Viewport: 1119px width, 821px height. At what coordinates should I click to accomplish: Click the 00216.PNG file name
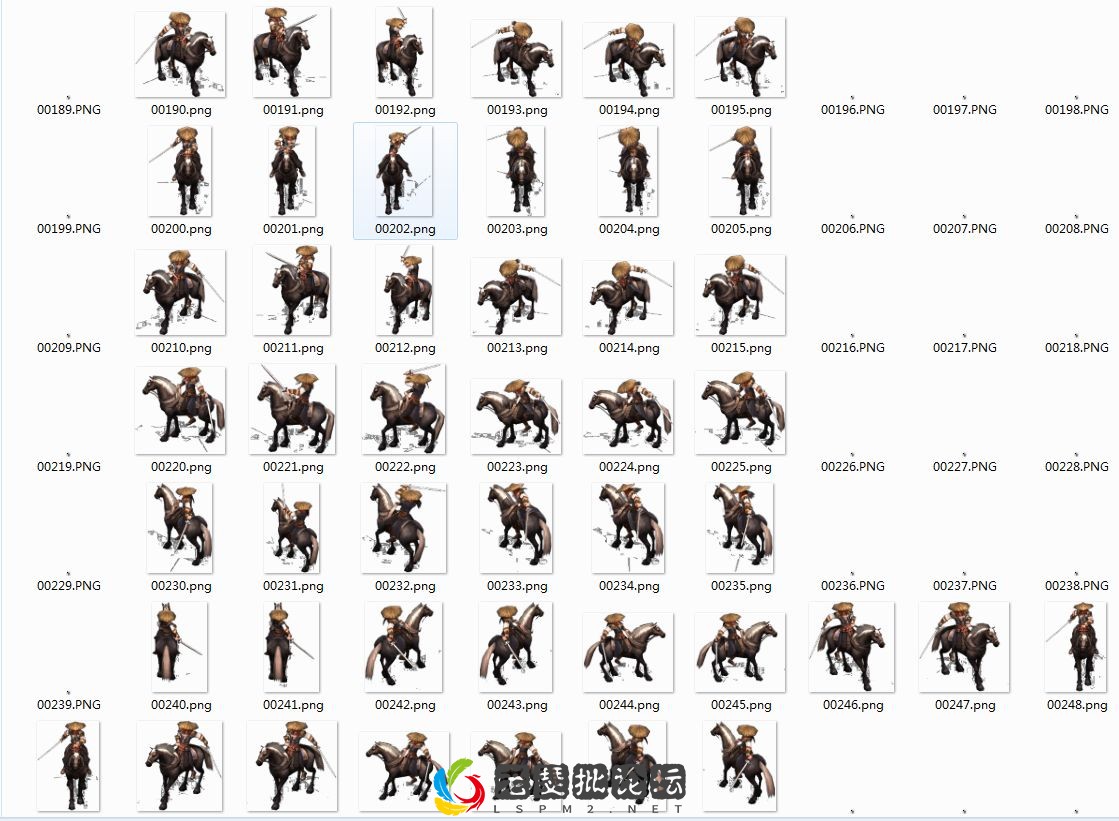point(853,348)
